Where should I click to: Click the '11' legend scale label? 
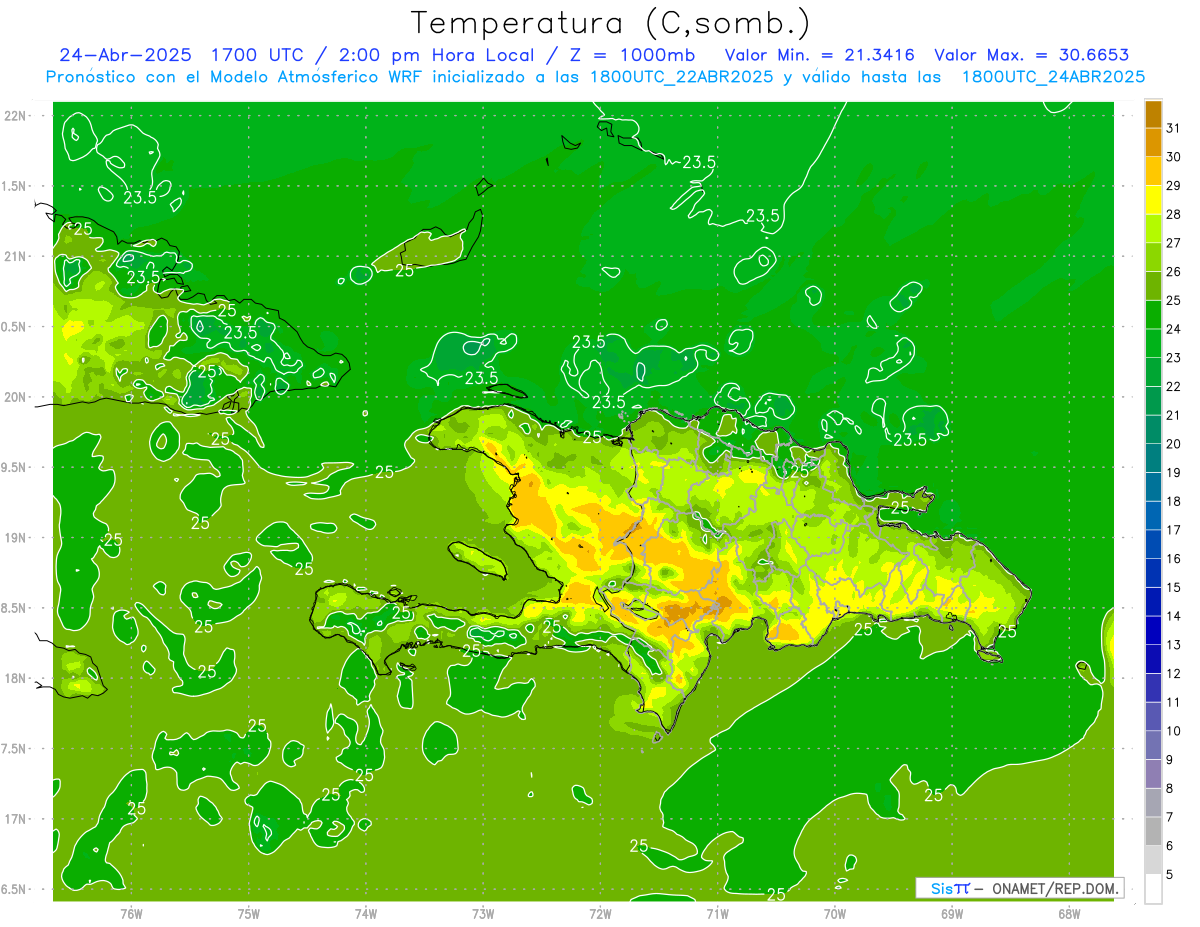click(x=1174, y=702)
